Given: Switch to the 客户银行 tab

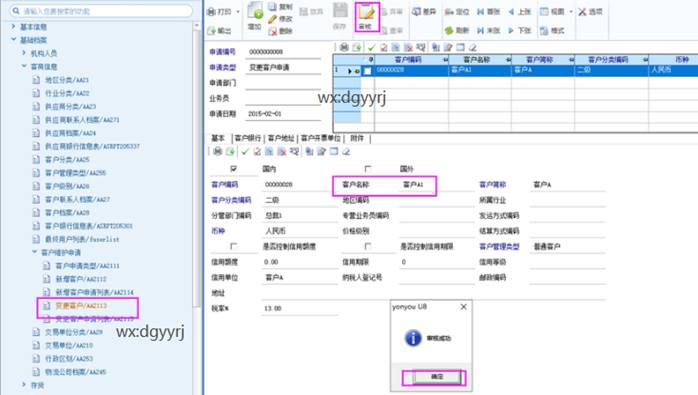Looking at the screenshot, I should tap(248, 138).
